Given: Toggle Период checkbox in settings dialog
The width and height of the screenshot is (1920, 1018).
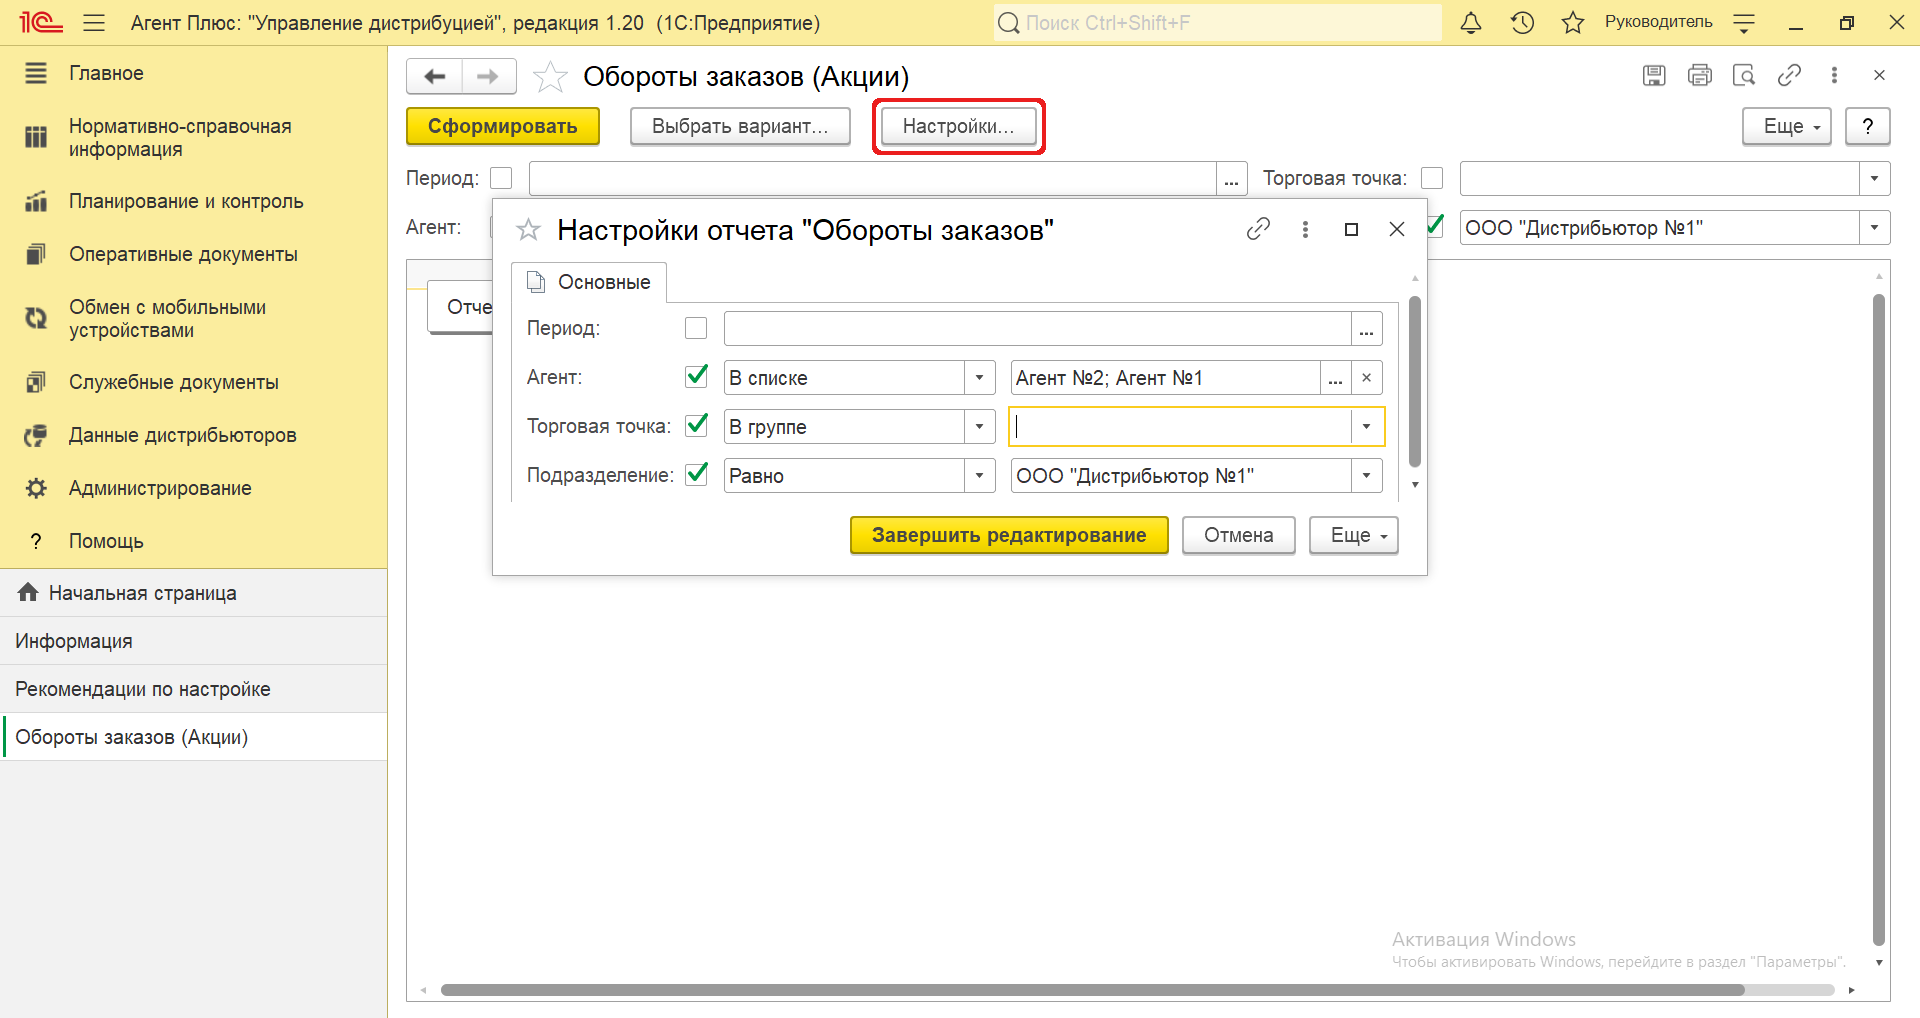Looking at the screenshot, I should pyautogui.click(x=696, y=328).
